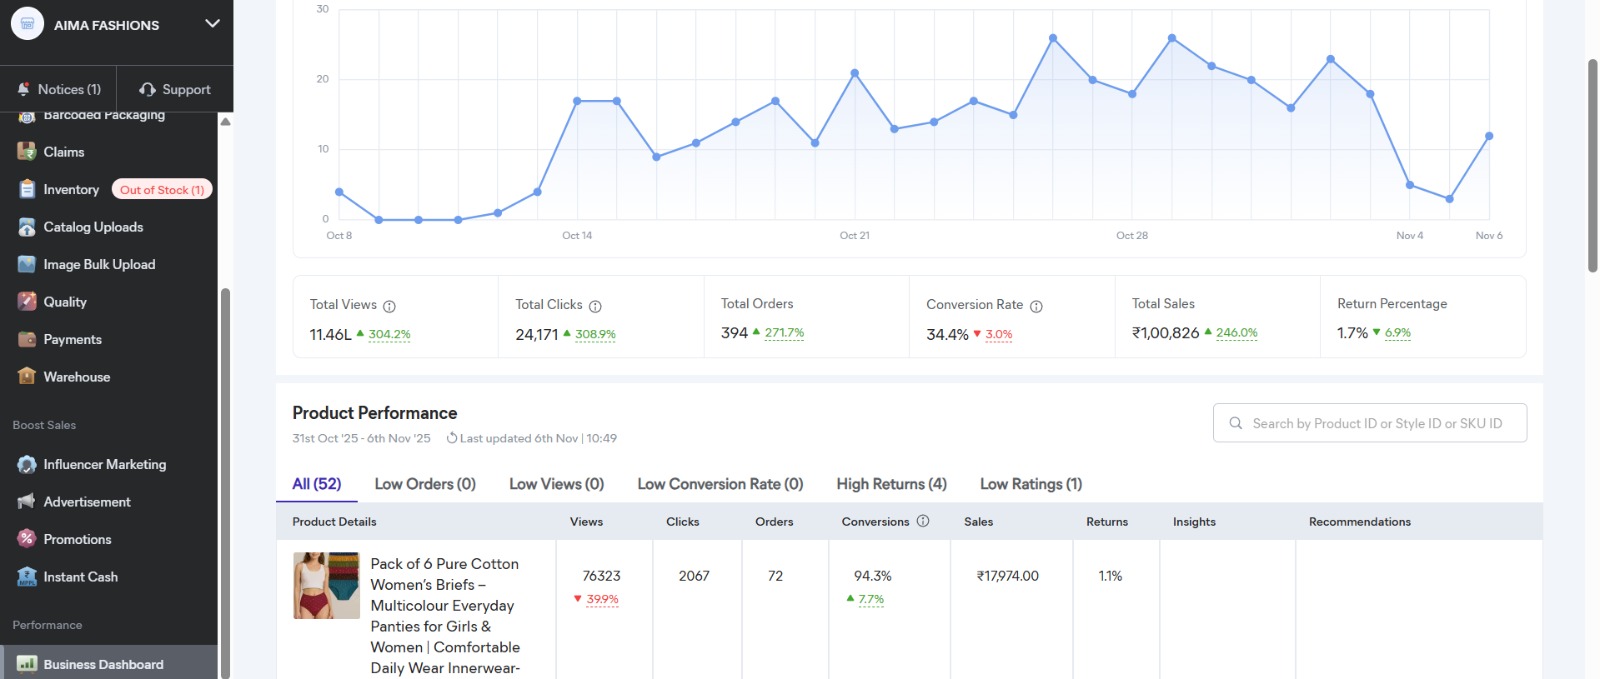Image resolution: width=1600 pixels, height=679 pixels.
Task: Click the women's briefs product thumbnail
Action: 326,585
